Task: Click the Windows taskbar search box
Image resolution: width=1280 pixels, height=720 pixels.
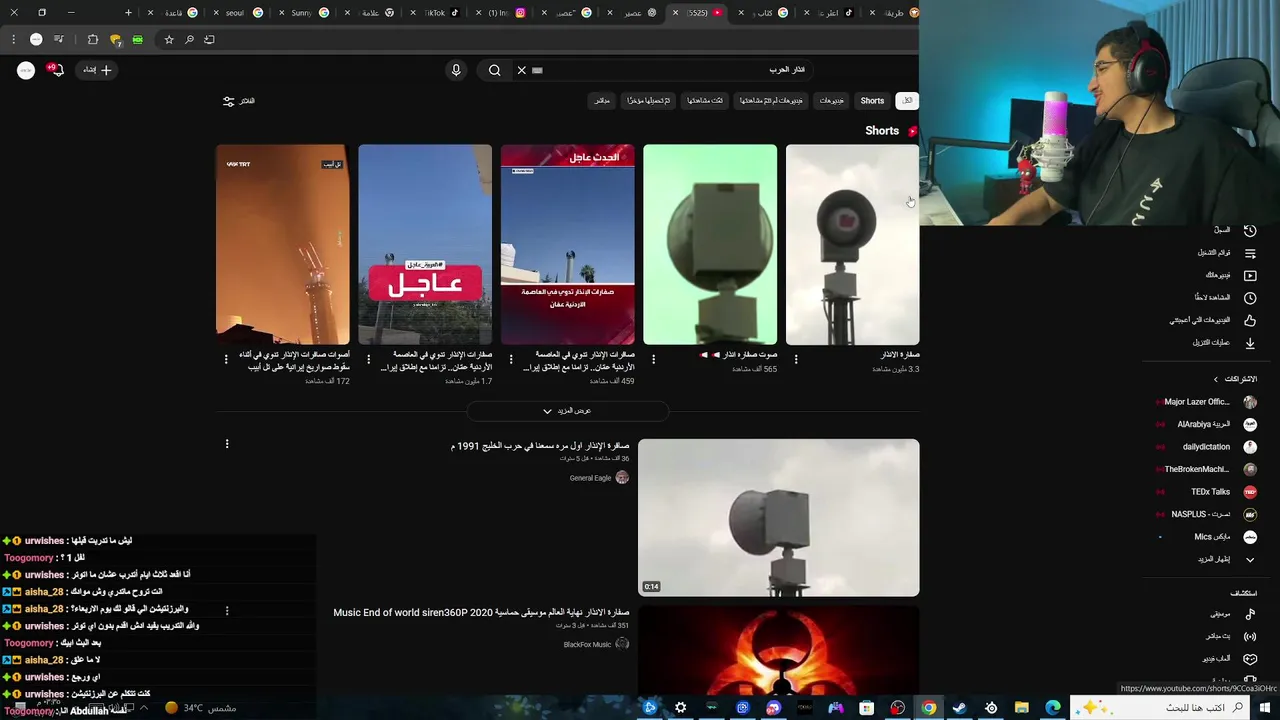Action: [x=1160, y=708]
